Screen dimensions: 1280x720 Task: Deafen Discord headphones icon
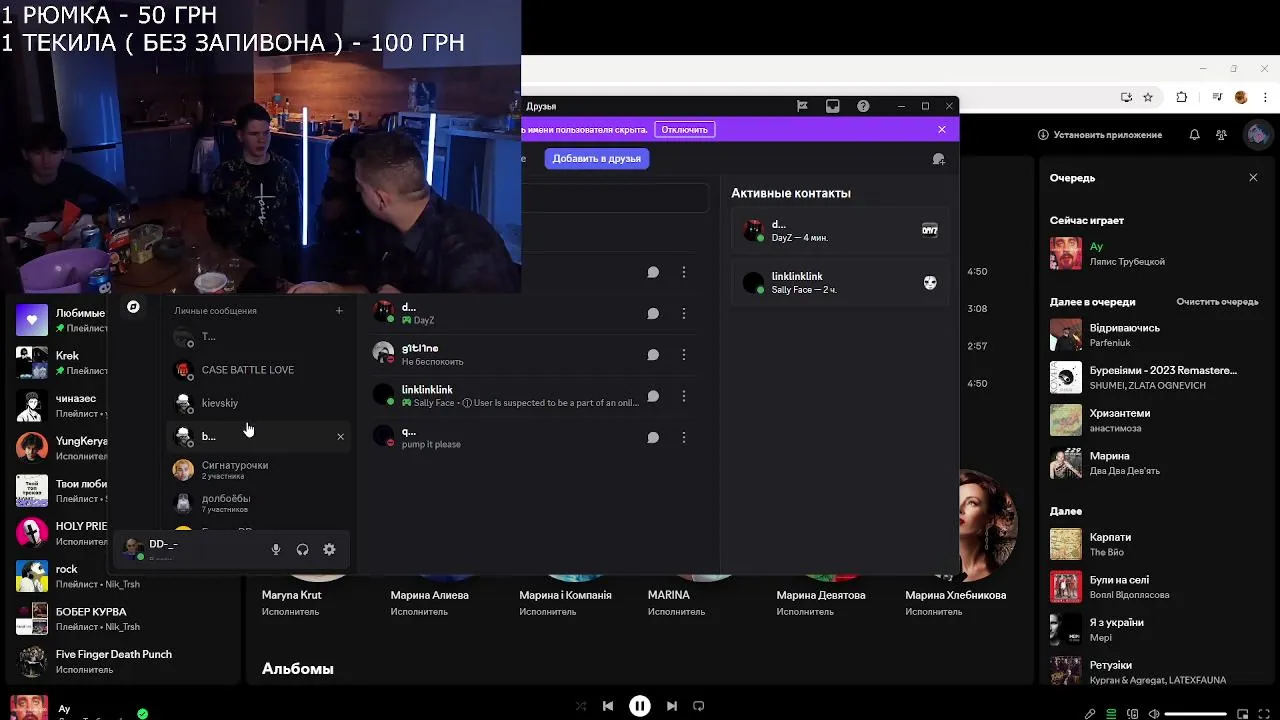tap(302, 549)
